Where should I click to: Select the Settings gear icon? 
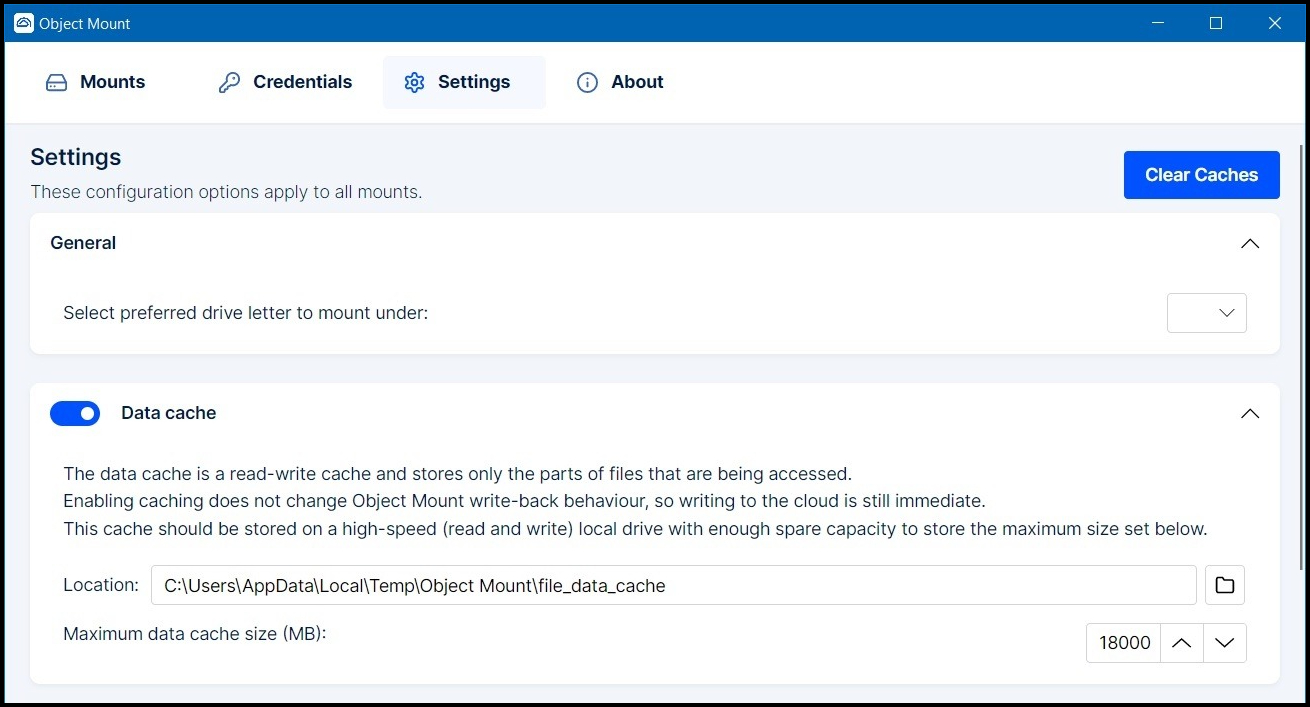click(414, 83)
